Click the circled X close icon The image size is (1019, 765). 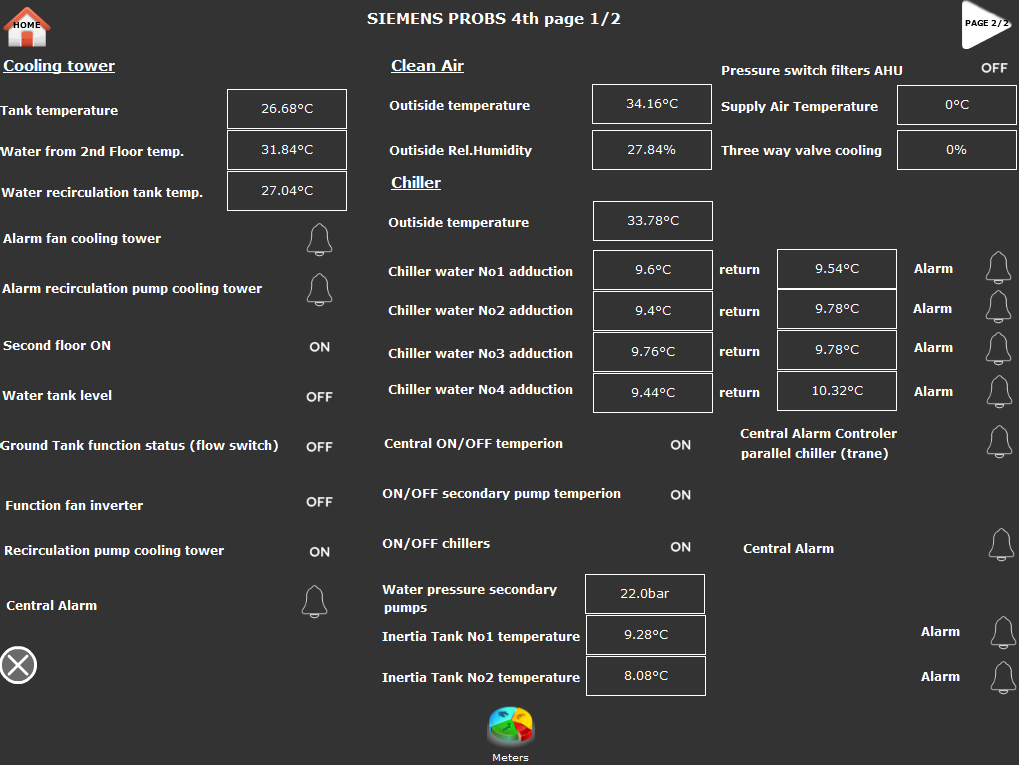tap(18, 665)
